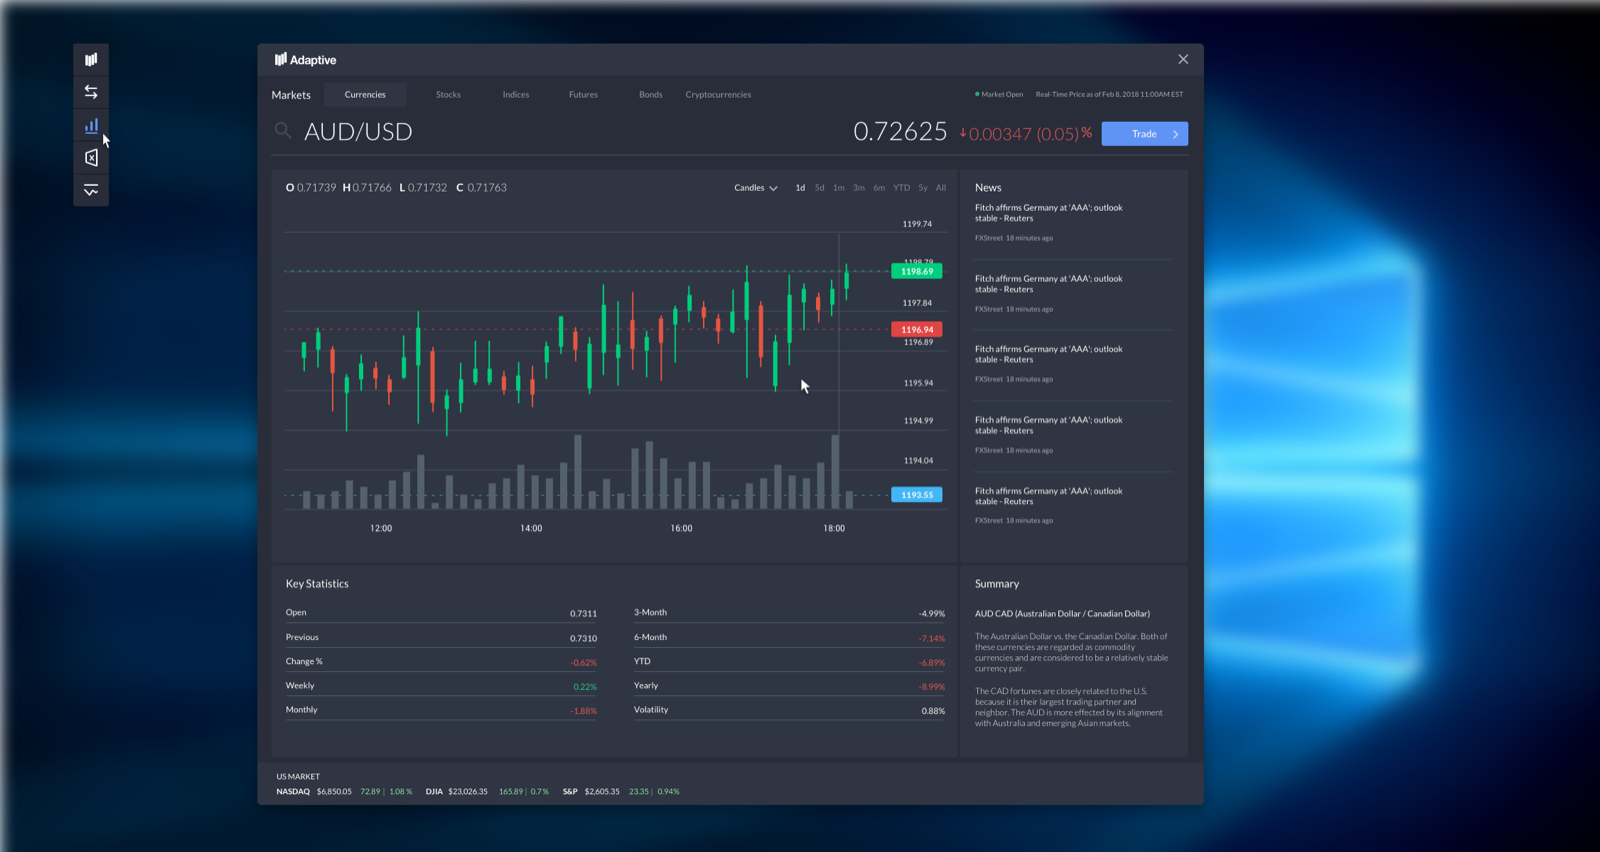The height and width of the screenshot is (852, 1600).
Task: Click the S&P ticker in US Market bar
Action: pos(621,792)
